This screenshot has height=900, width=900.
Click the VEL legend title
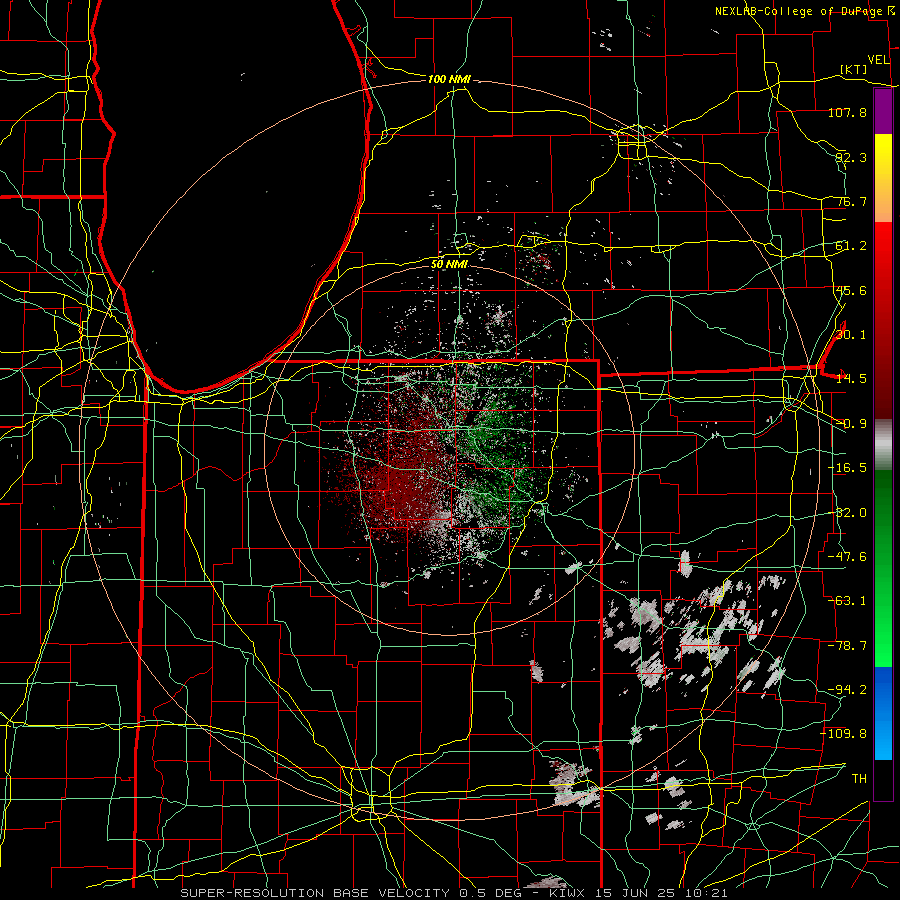click(x=879, y=60)
